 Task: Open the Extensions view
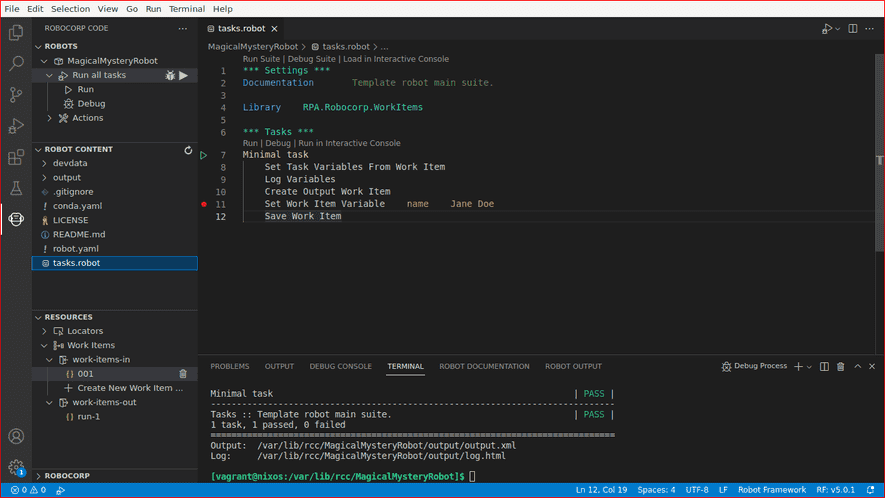point(16,157)
